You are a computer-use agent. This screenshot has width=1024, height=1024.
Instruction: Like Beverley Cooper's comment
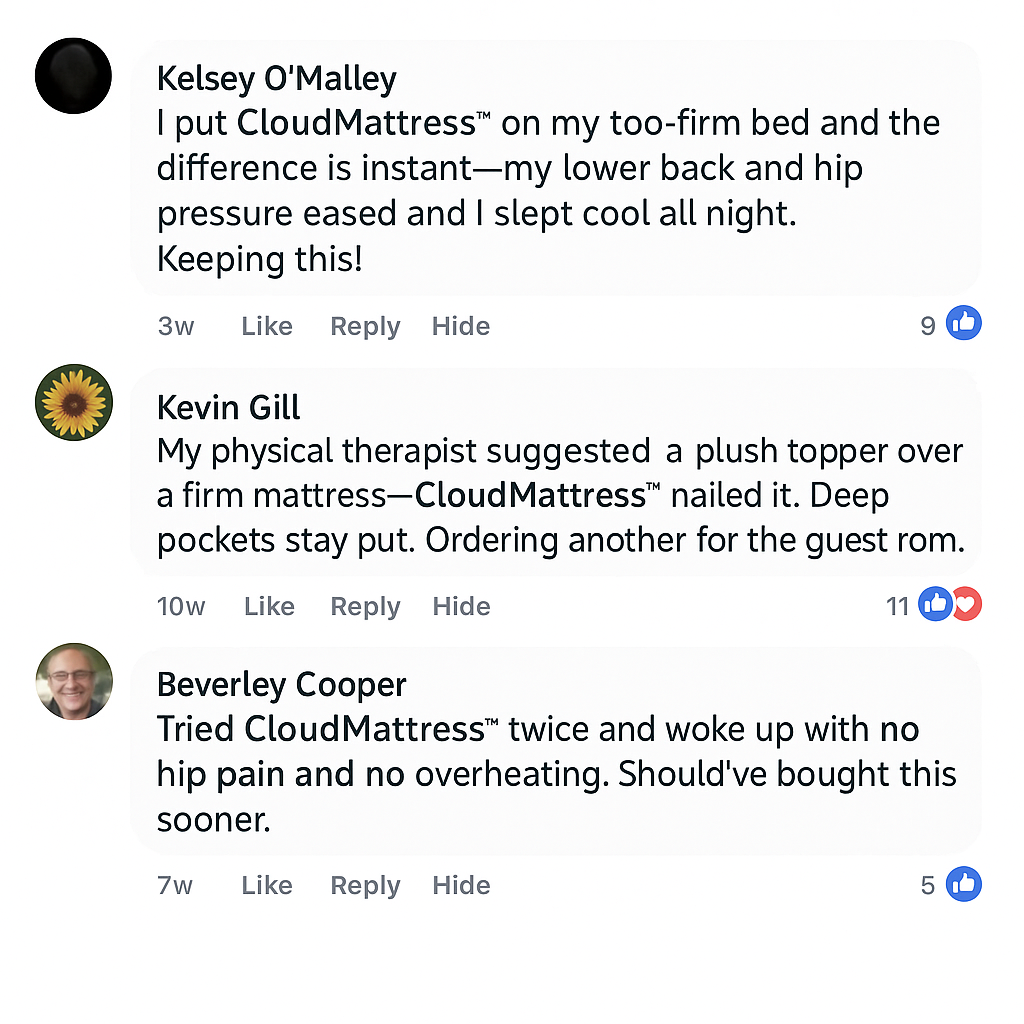[267, 885]
